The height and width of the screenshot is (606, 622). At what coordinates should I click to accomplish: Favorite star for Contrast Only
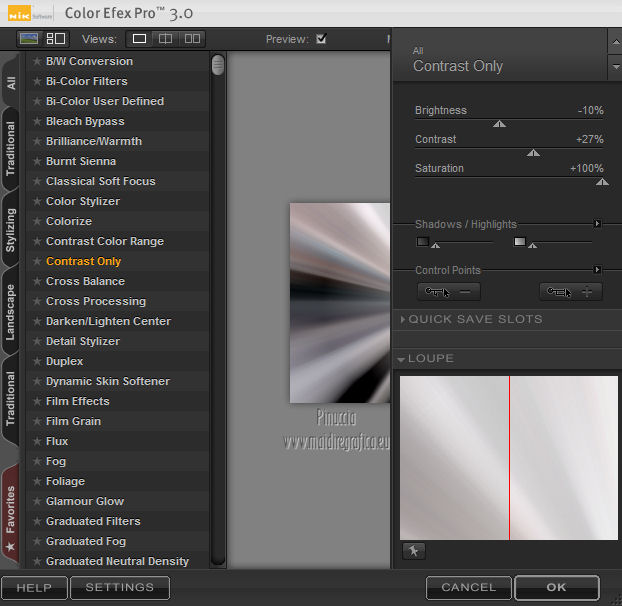[x=37, y=261]
